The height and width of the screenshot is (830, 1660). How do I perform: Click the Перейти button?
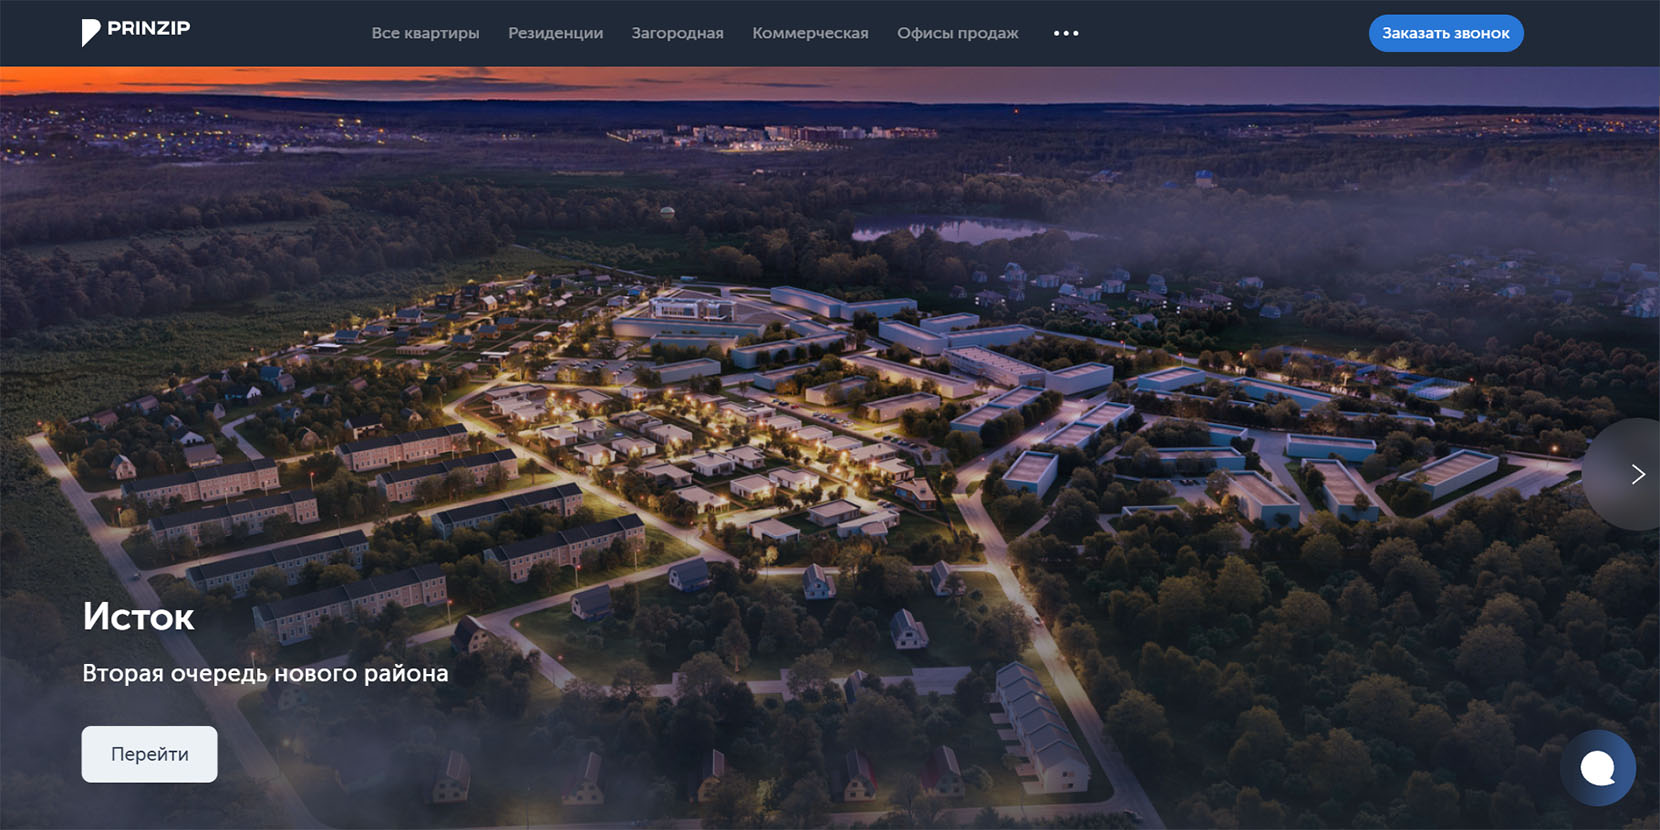149,754
